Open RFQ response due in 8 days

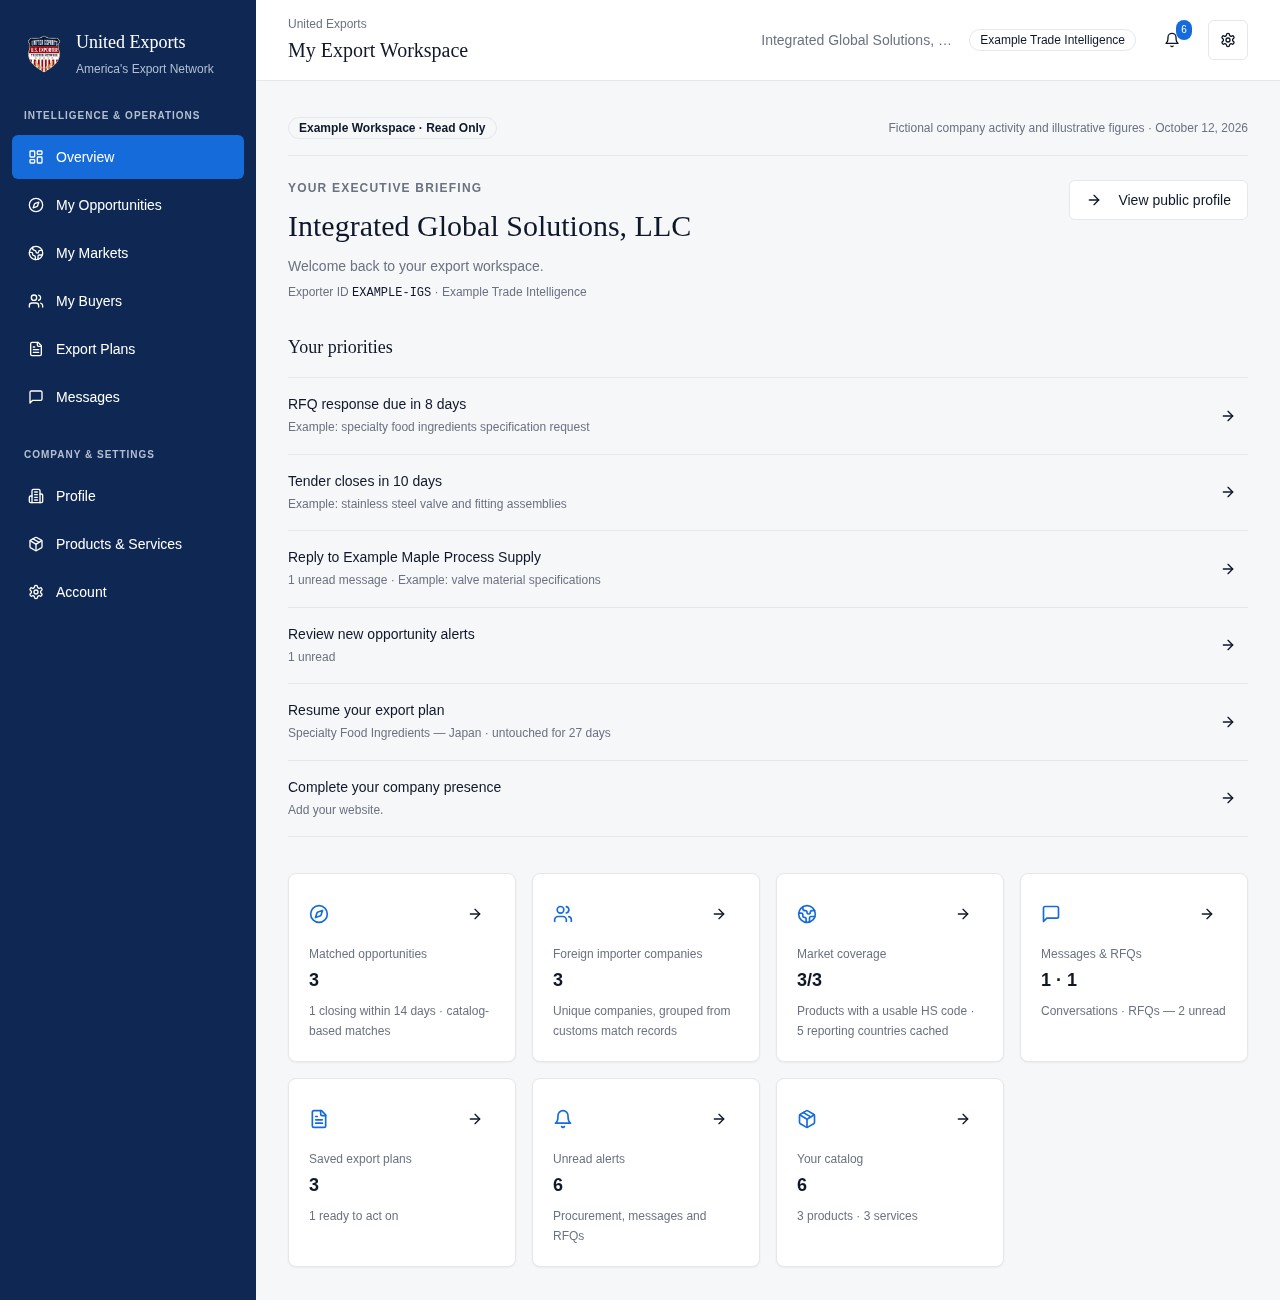point(768,416)
